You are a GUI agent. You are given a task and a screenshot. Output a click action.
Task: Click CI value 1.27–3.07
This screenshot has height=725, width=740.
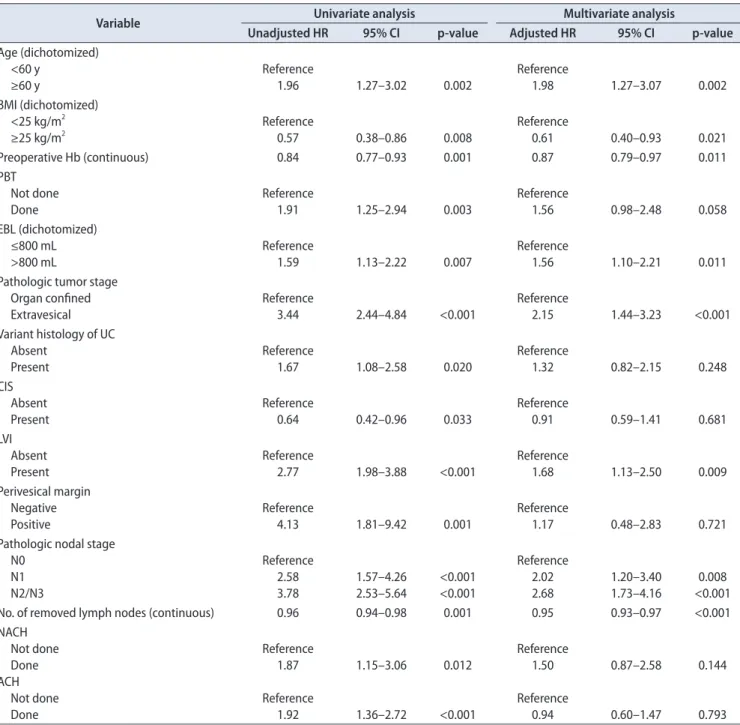[636, 86]
